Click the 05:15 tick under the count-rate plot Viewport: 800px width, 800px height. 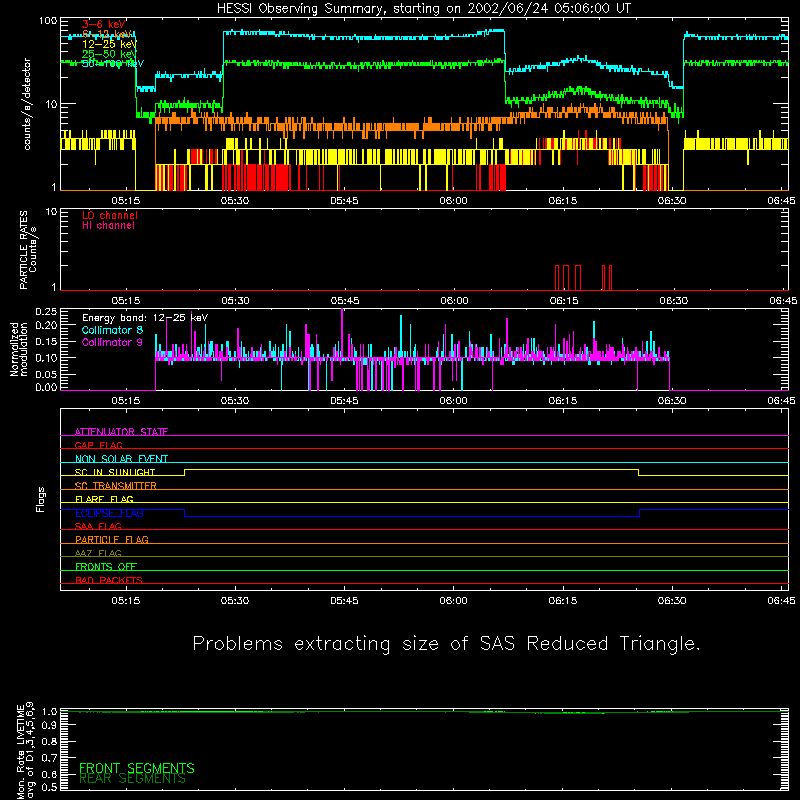pyautogui.click(x=126, y=201)
